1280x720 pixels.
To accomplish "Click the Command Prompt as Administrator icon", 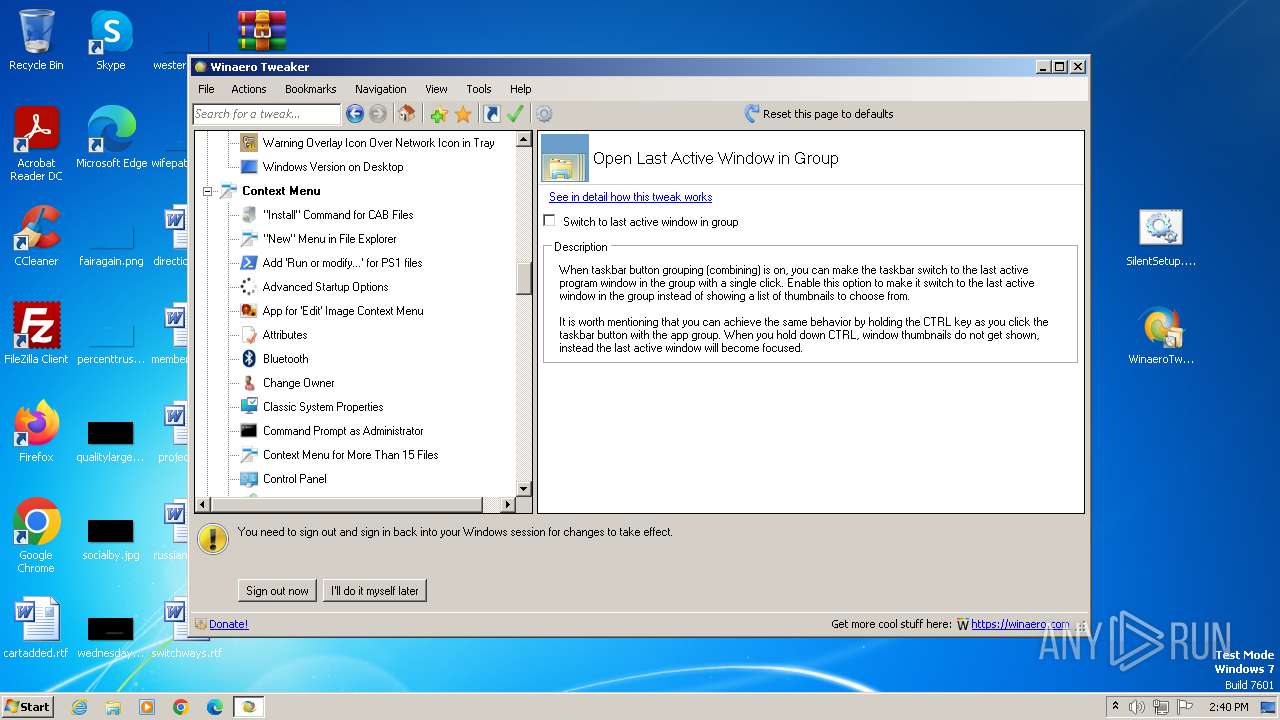I will pos(249,431).
